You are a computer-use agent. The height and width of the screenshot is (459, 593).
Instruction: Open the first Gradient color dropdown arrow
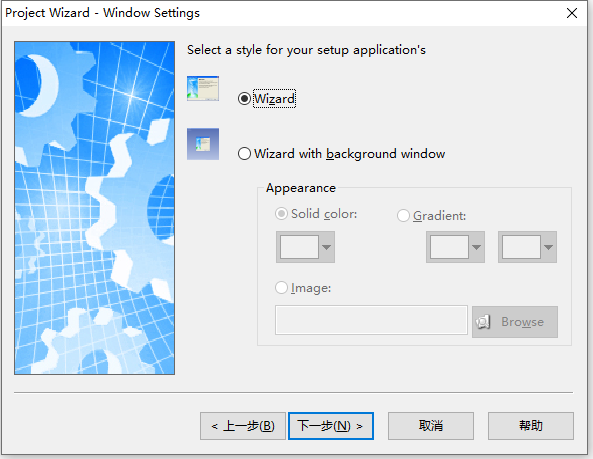point(477,247)
